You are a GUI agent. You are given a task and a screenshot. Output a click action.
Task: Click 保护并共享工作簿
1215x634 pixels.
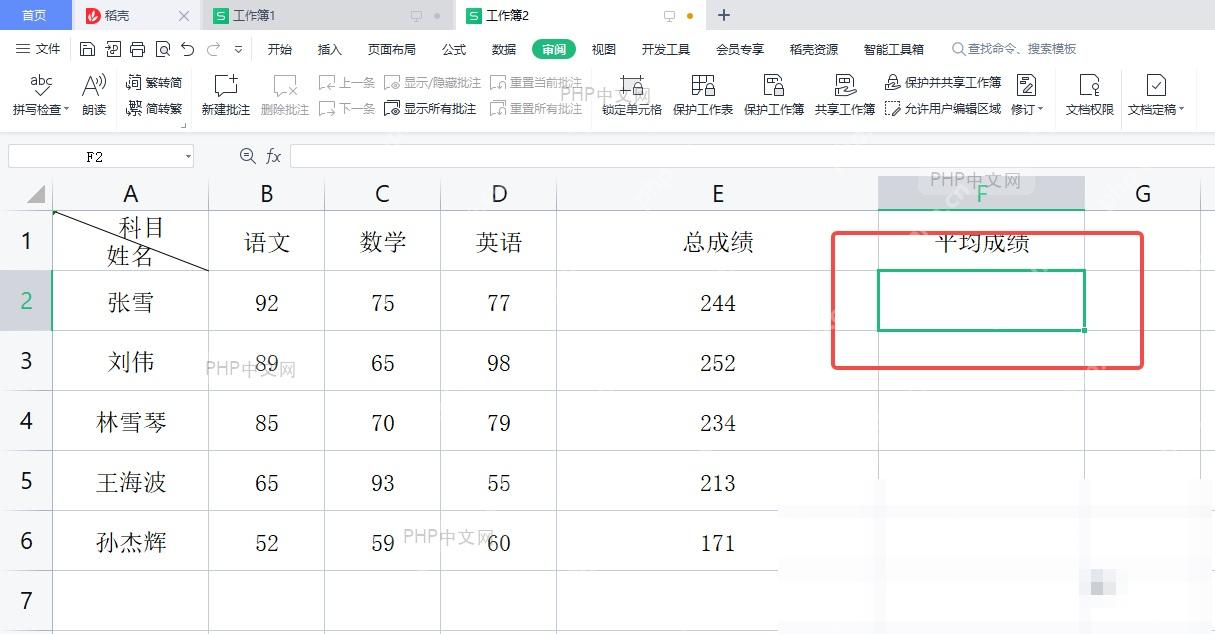(x=943, y=83)
